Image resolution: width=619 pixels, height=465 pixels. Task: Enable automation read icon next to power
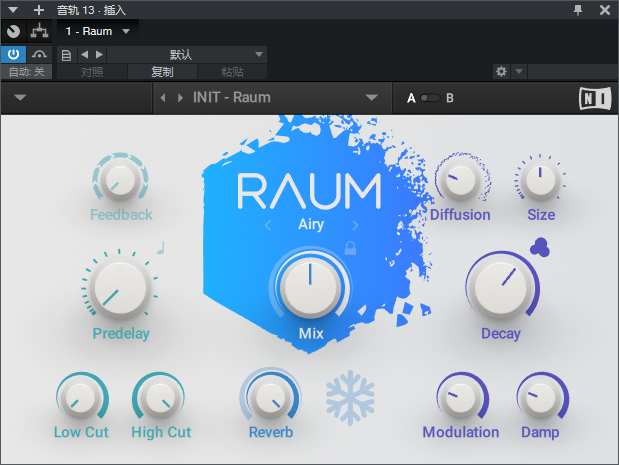[39, 54]
